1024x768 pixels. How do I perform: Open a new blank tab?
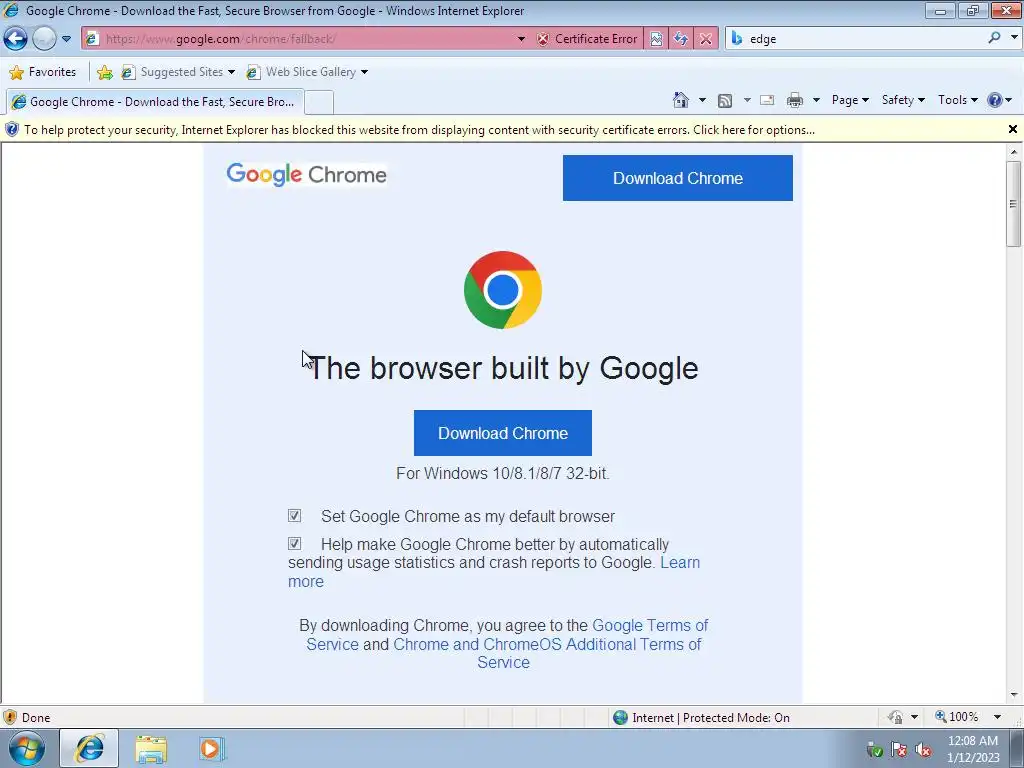click(x=319, y=103)
